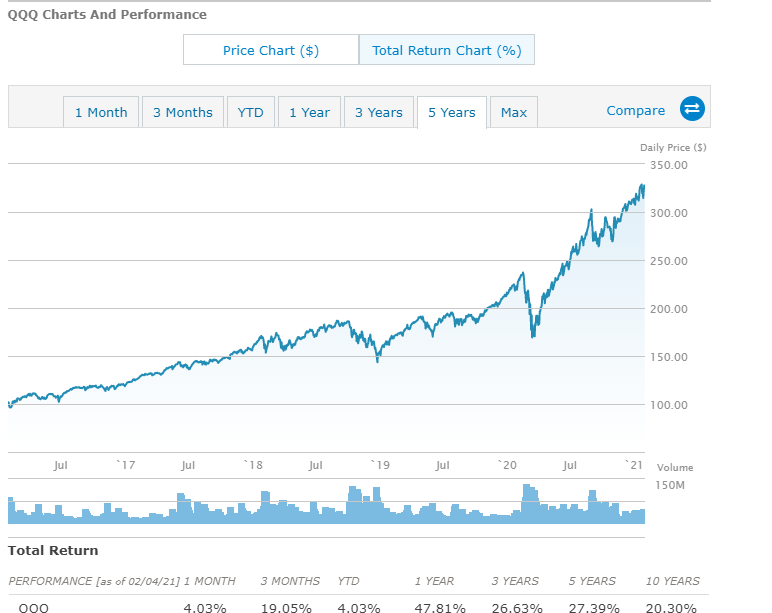Select the YTD range tab
Screen dimensions: 772x613
pos(251,112)
